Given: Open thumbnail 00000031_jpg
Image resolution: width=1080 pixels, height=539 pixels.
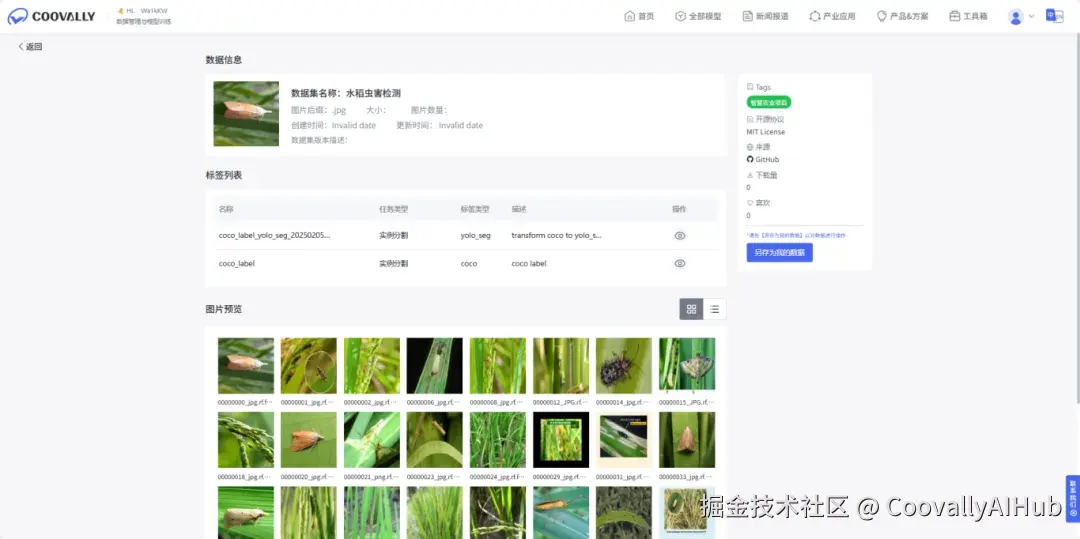Looking at the screenshot, I should pyautogui.click(x=624, y=440).
